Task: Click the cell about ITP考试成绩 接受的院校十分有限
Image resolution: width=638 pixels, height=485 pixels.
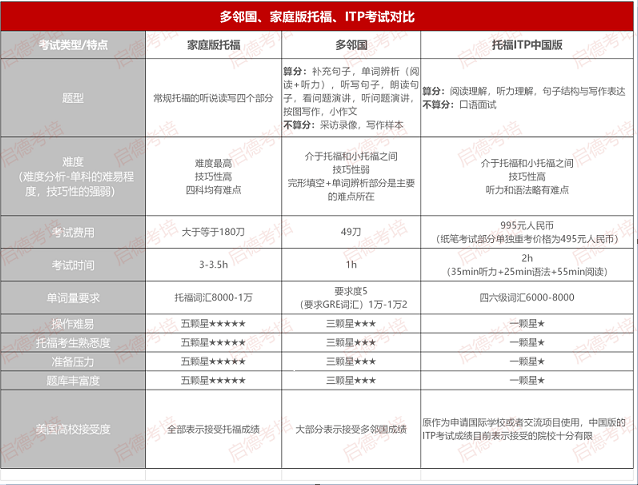Action: point(527,429)
